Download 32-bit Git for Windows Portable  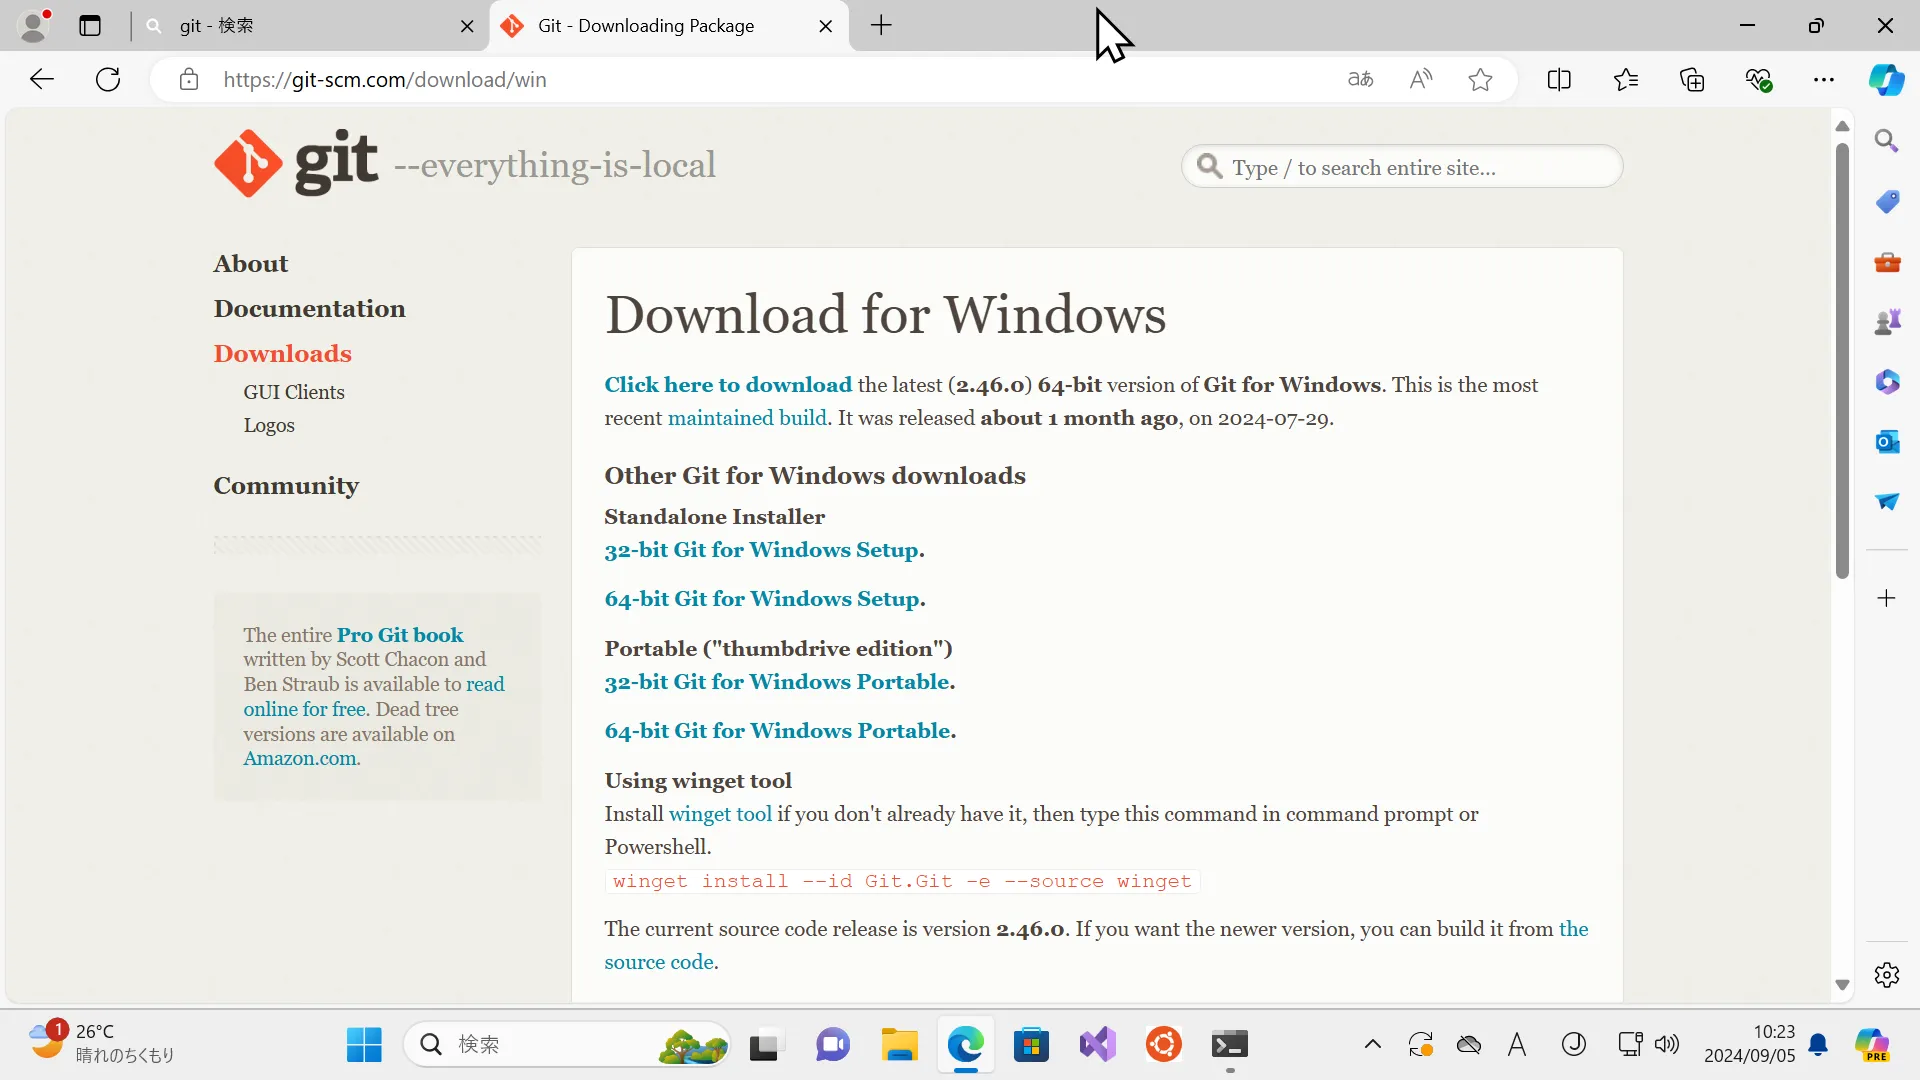777,682
